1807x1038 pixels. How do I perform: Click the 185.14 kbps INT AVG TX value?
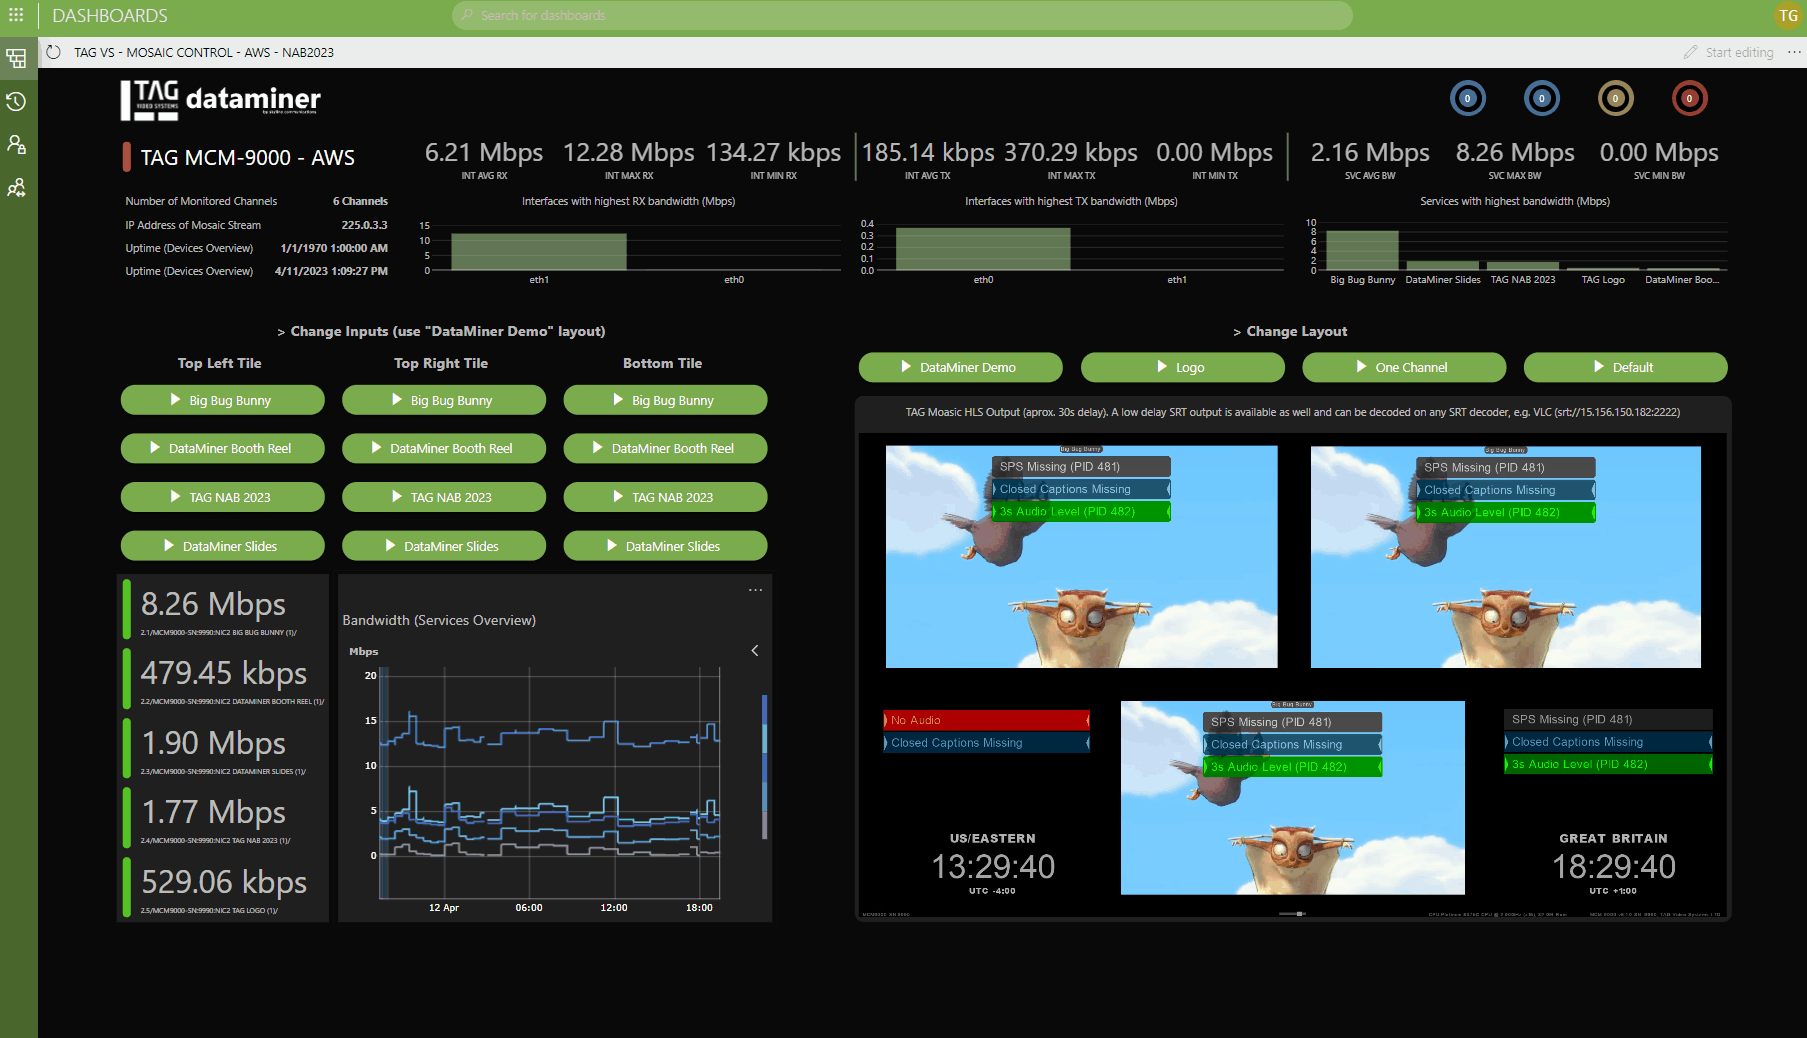pyautogui.click(x=928, y=152)
